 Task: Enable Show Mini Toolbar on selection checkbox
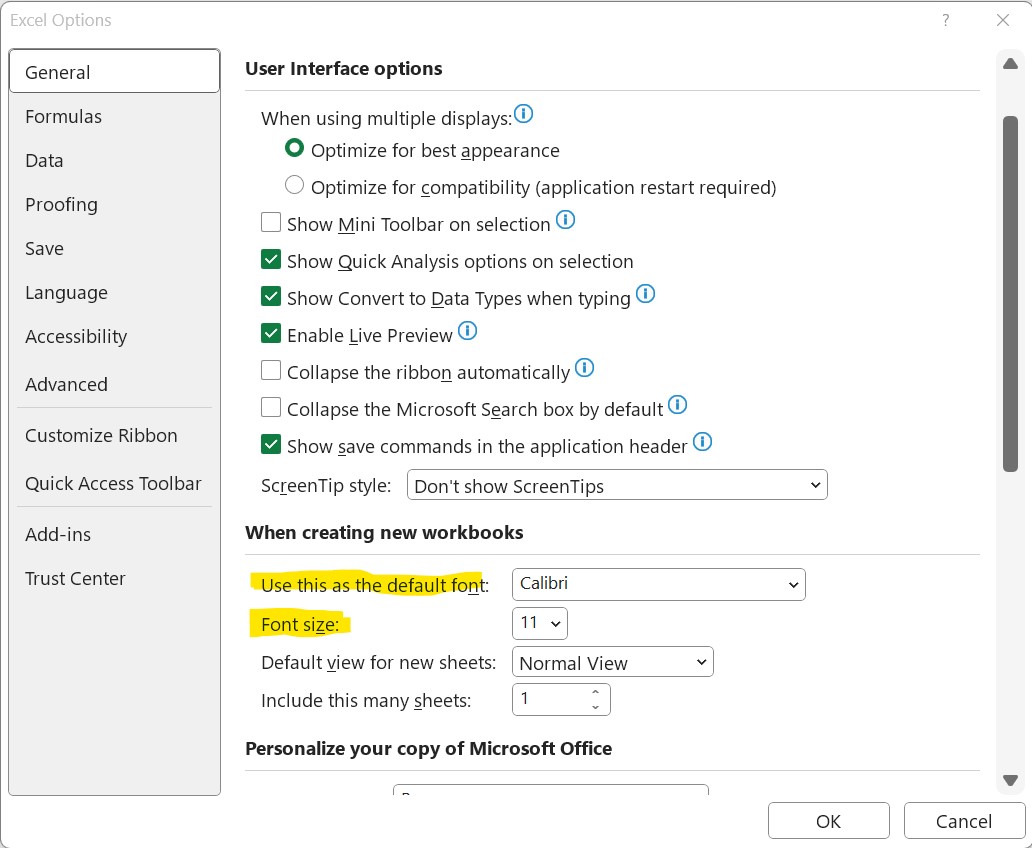[271, 223]
